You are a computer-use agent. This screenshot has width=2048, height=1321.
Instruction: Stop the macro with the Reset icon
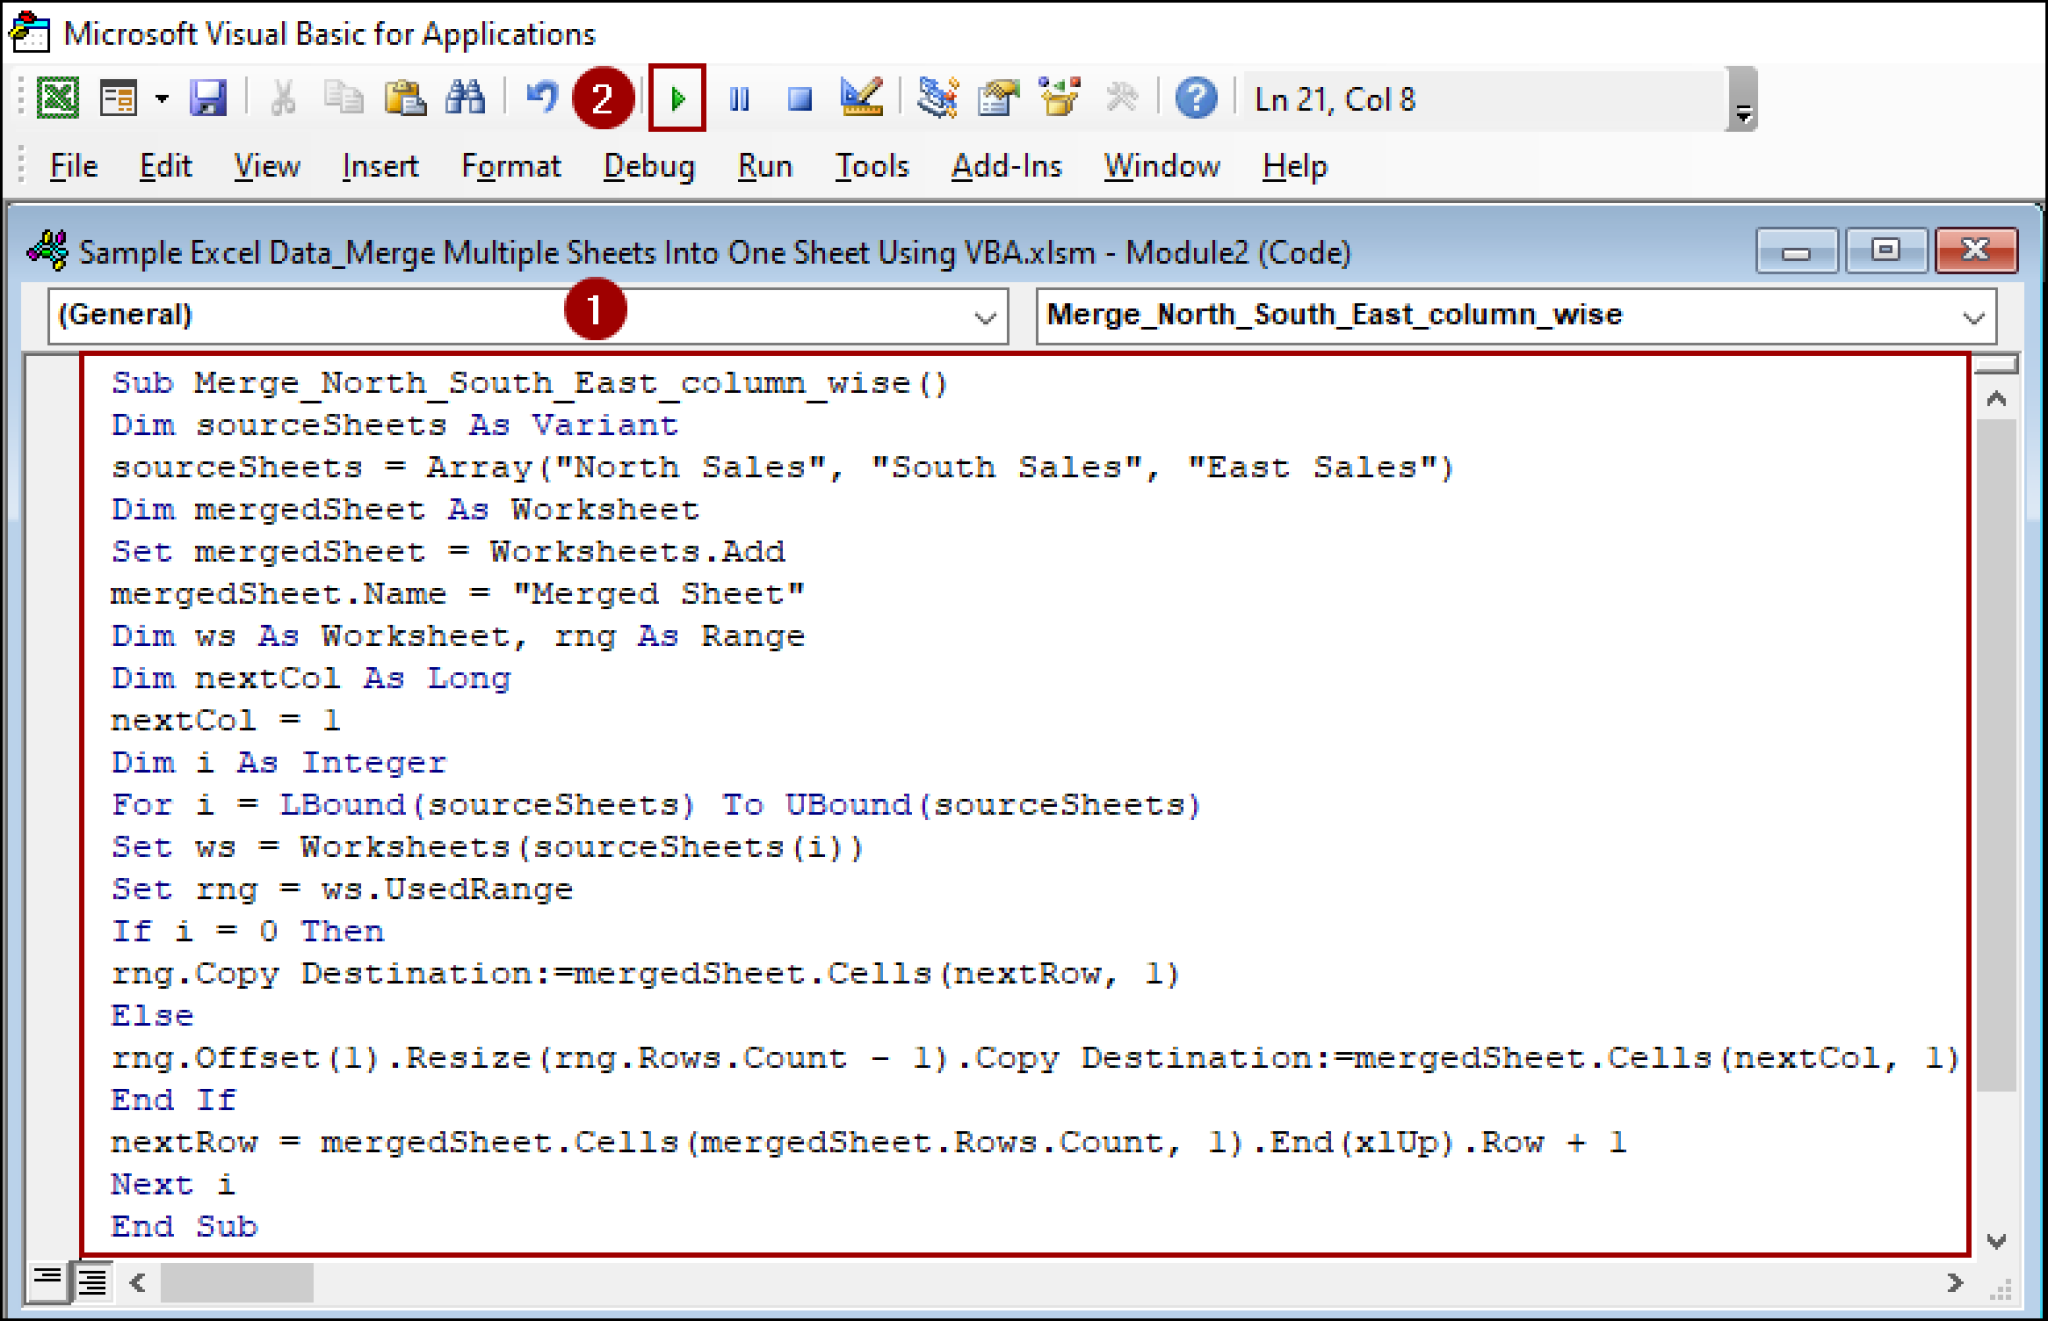click(799, 98)
